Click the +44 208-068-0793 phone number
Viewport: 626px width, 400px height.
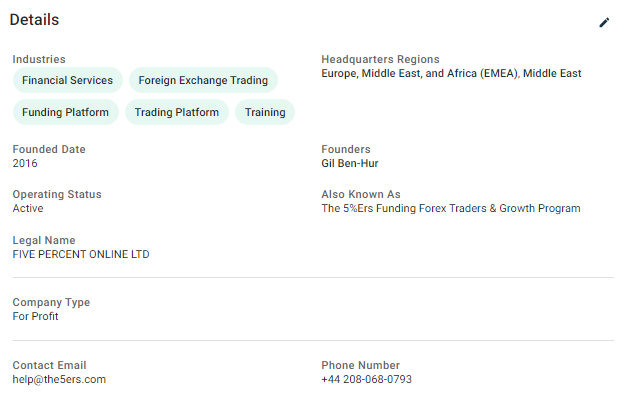(366, 379)
